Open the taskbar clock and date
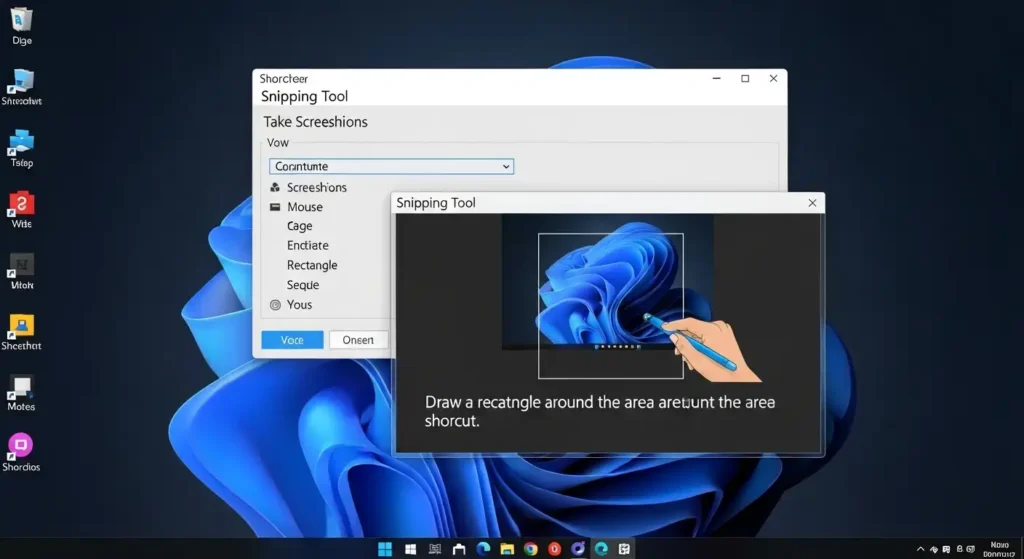Image resolution: width=1024 pixels, height=559 pixels. click(999, 549)
